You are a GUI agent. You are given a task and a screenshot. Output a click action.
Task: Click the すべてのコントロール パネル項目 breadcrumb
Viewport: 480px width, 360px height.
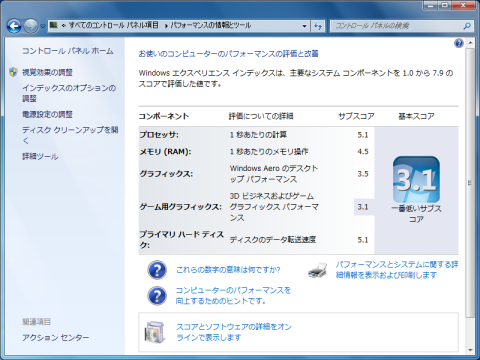113,25
